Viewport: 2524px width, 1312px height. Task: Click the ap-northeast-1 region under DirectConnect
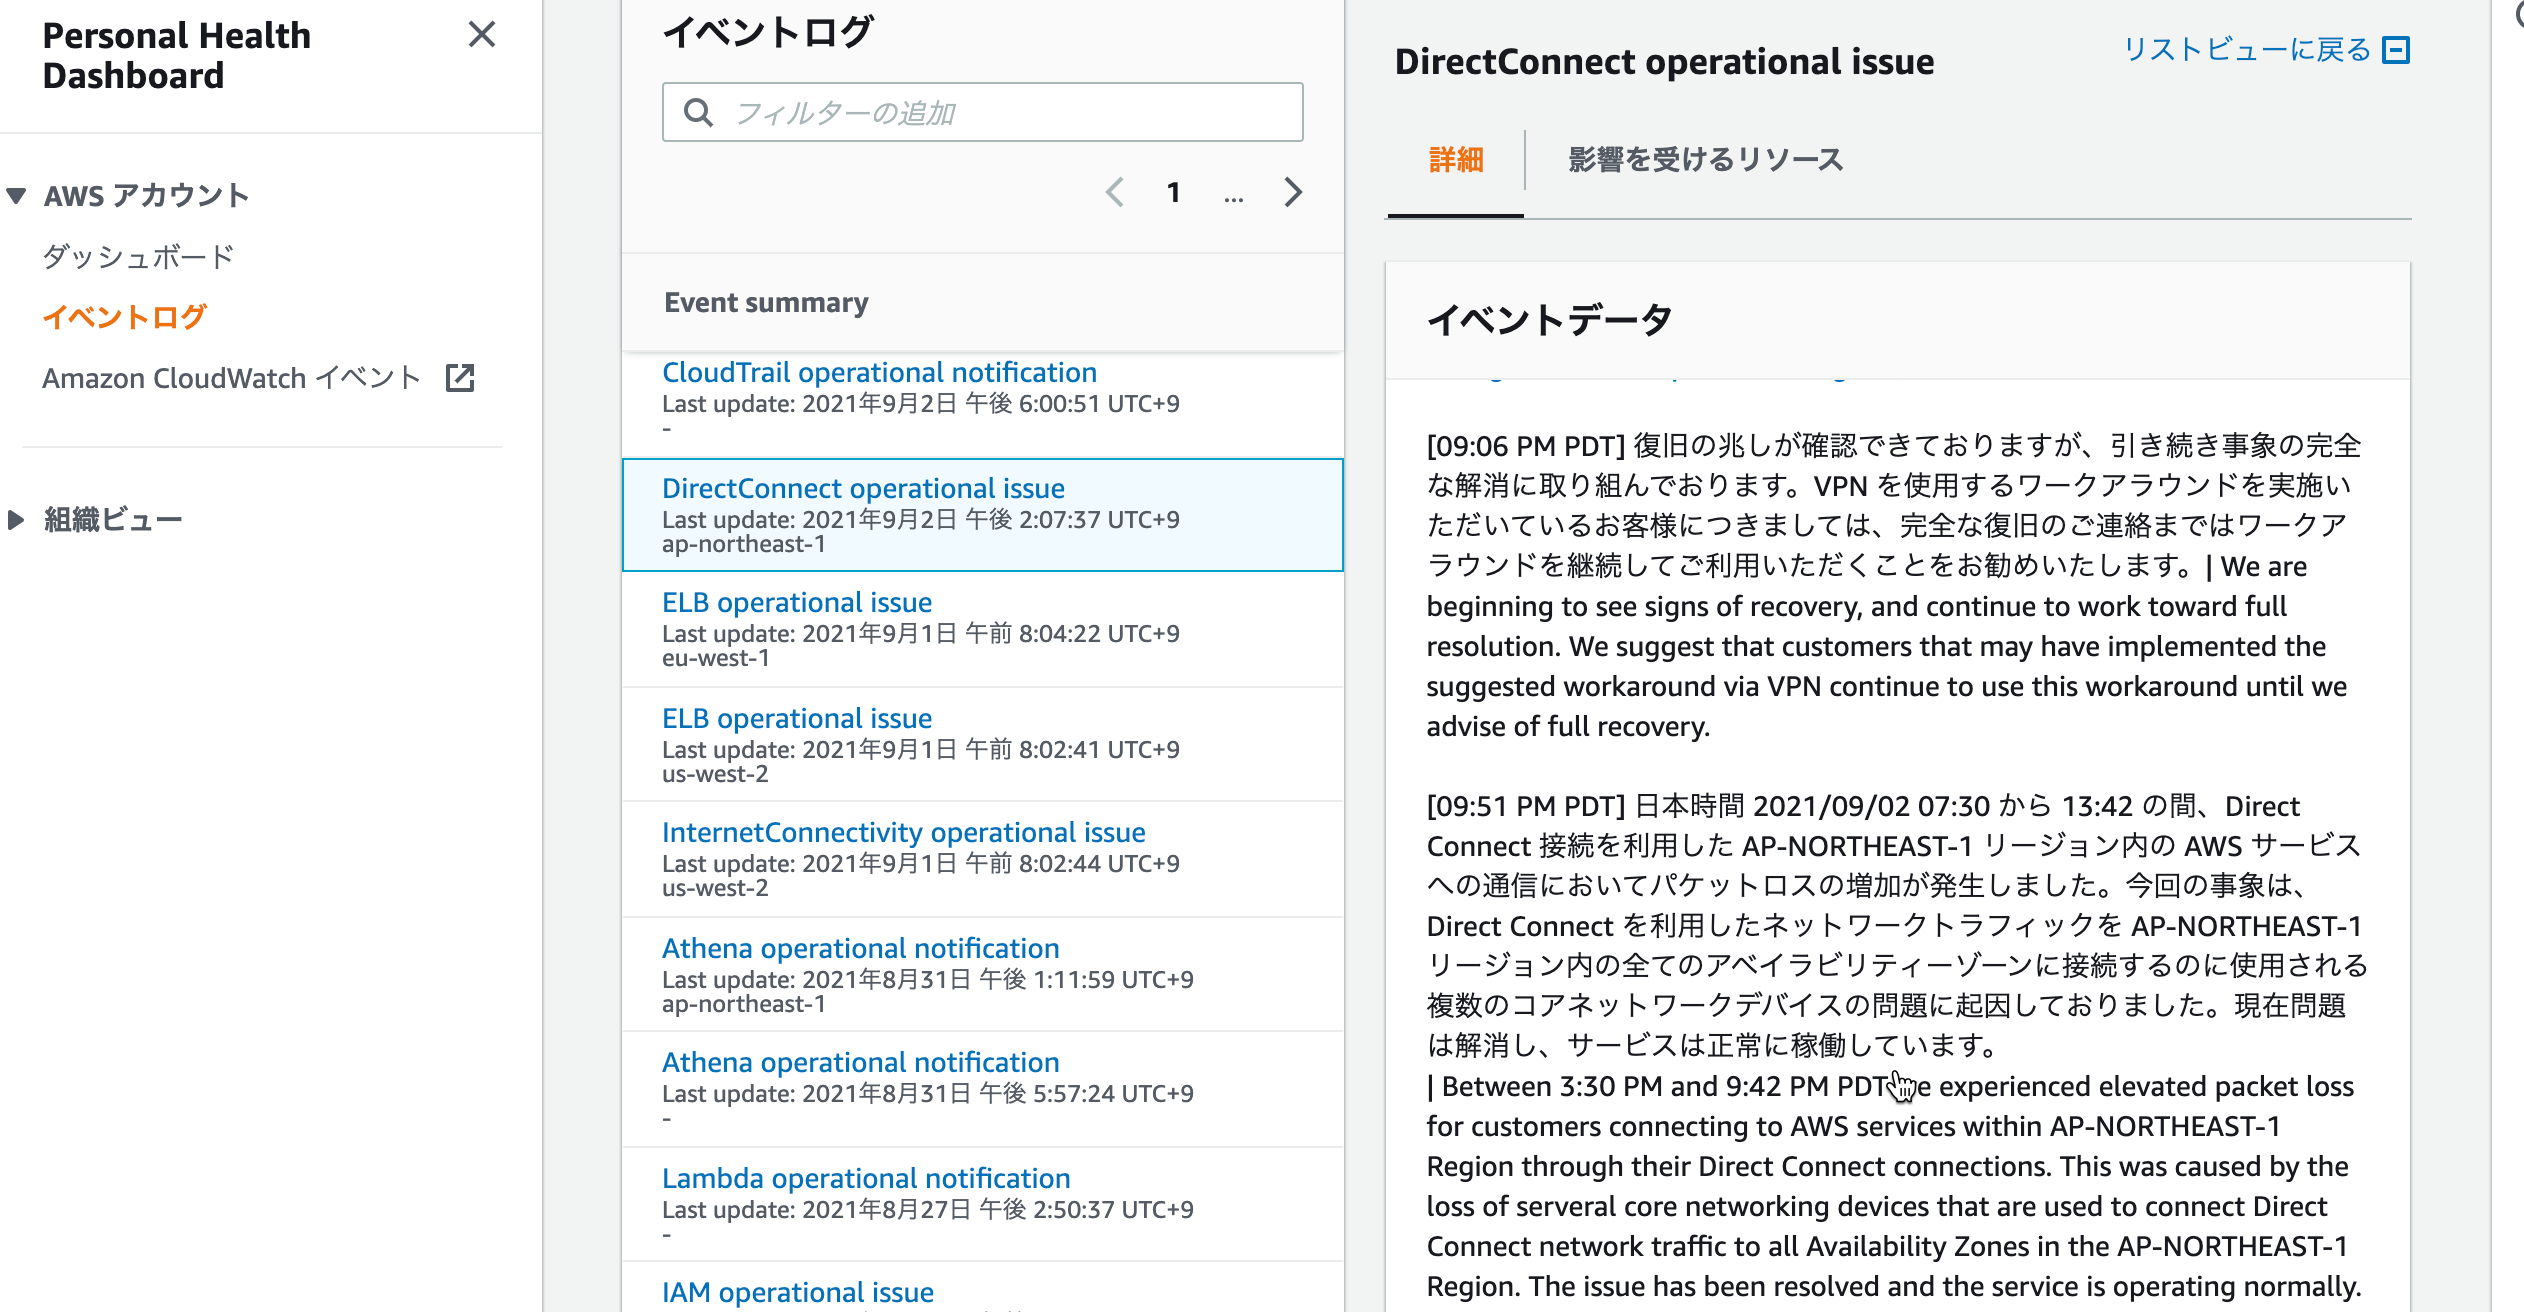pyautogui.click(x=744, y=544)
